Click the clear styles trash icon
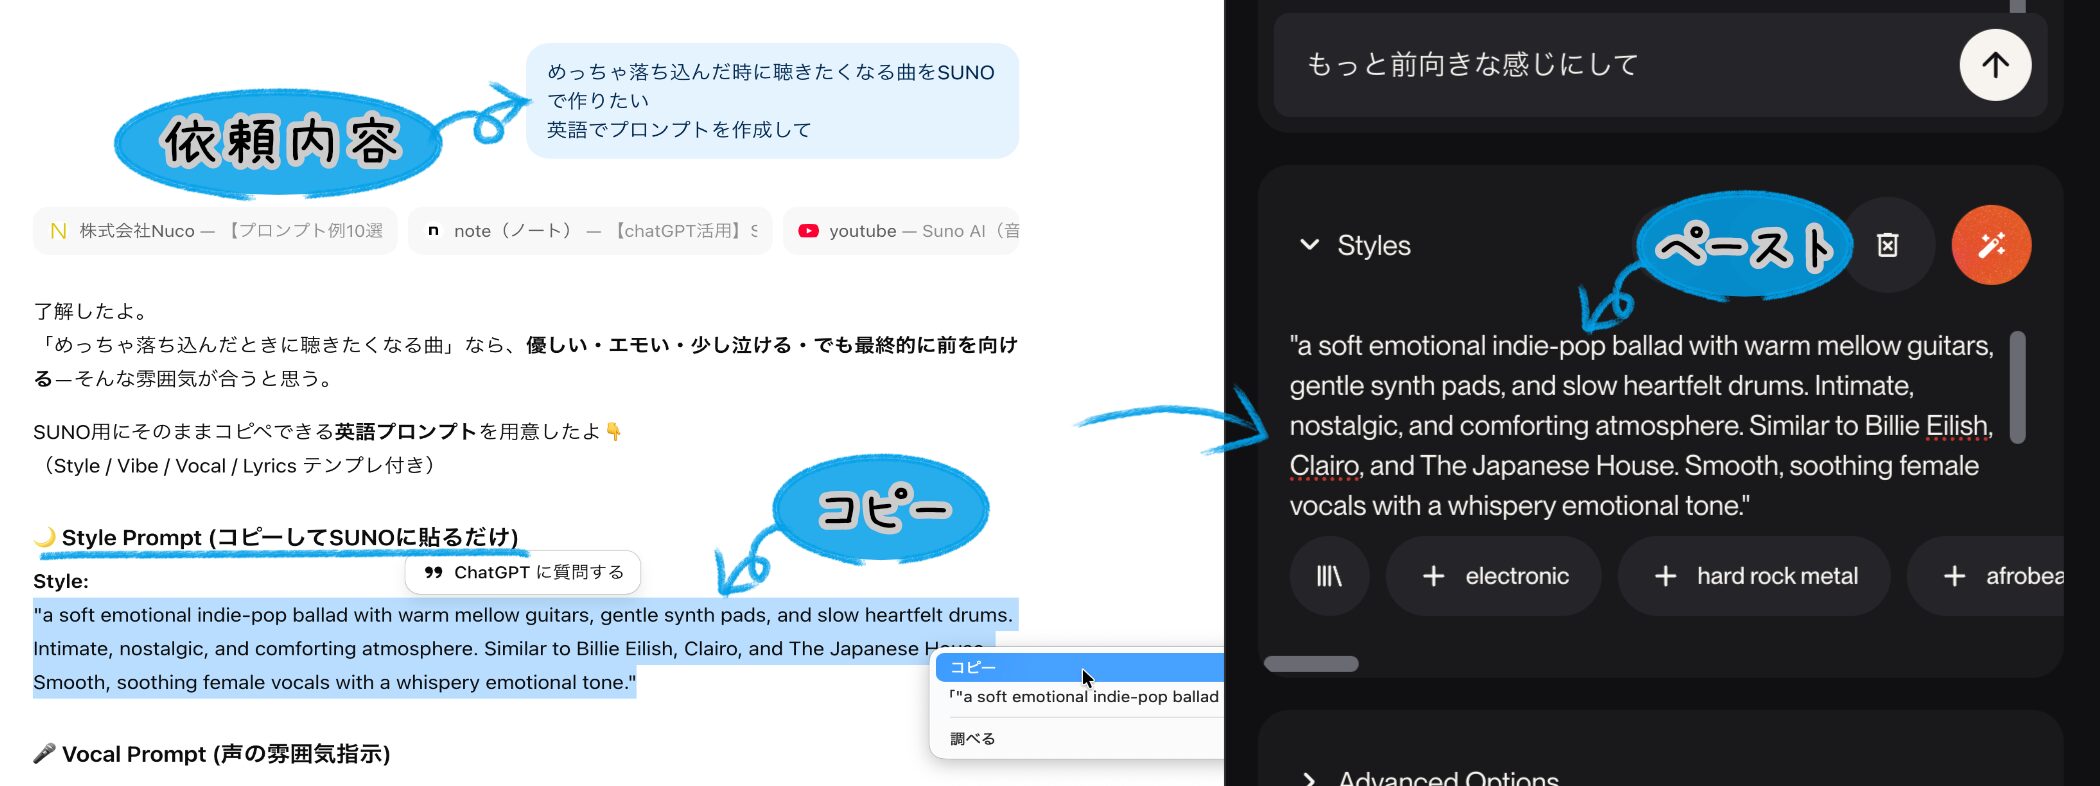Screen dimensions: 2100x786 click(1887, 245)
